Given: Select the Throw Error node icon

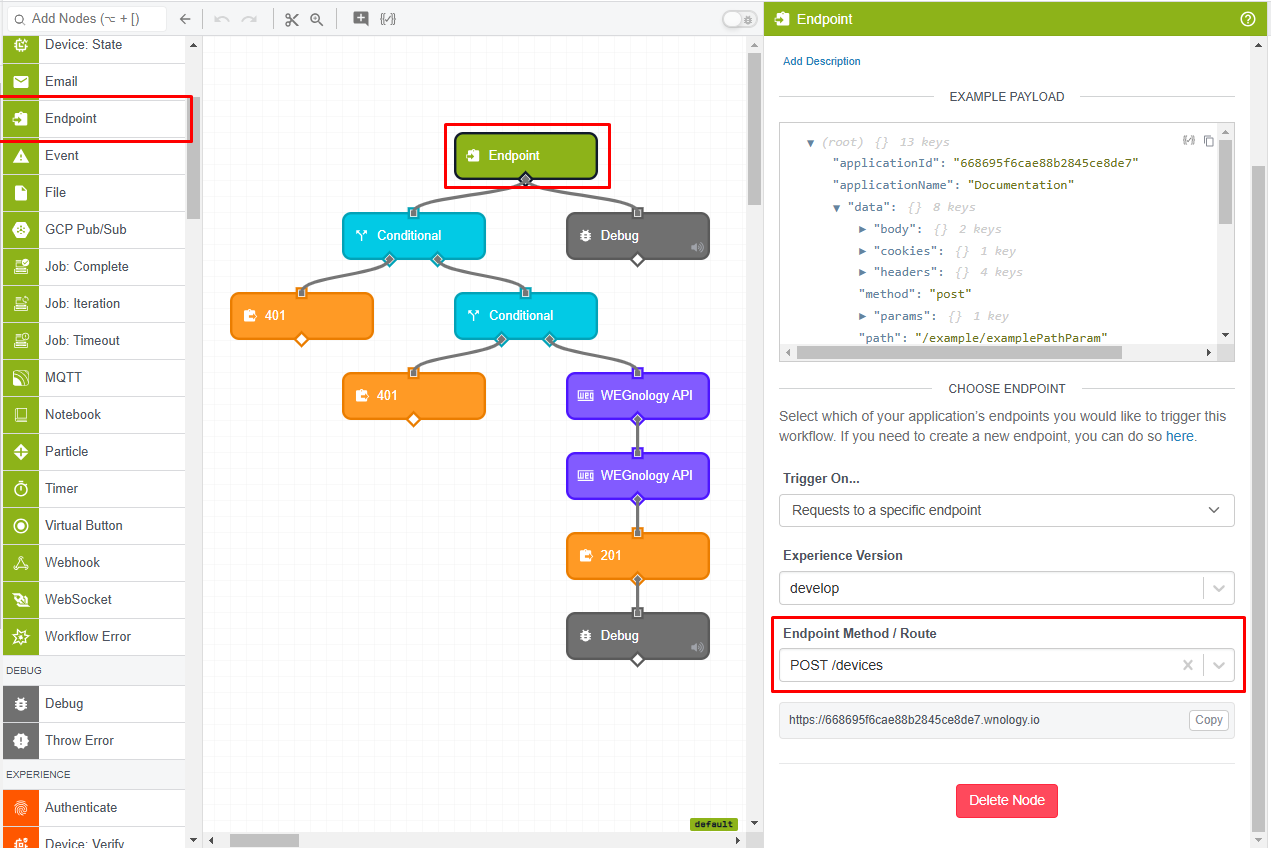Looking at the screenshot, I should tap(20, 740).
